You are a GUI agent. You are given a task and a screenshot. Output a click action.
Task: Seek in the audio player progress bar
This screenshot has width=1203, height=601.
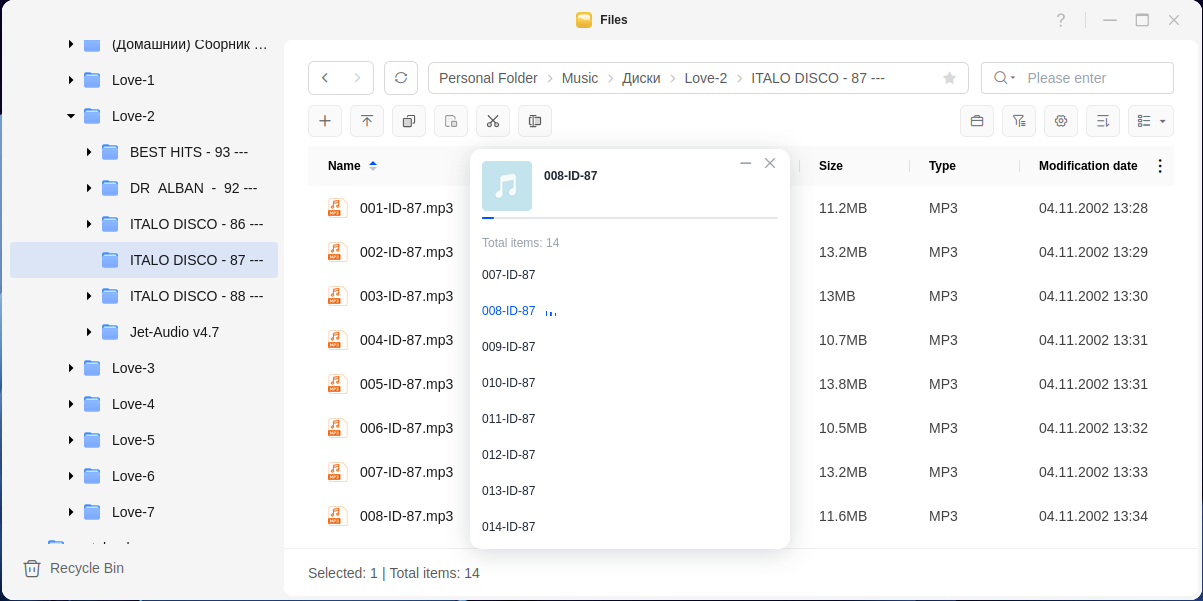tap(630, 217)
